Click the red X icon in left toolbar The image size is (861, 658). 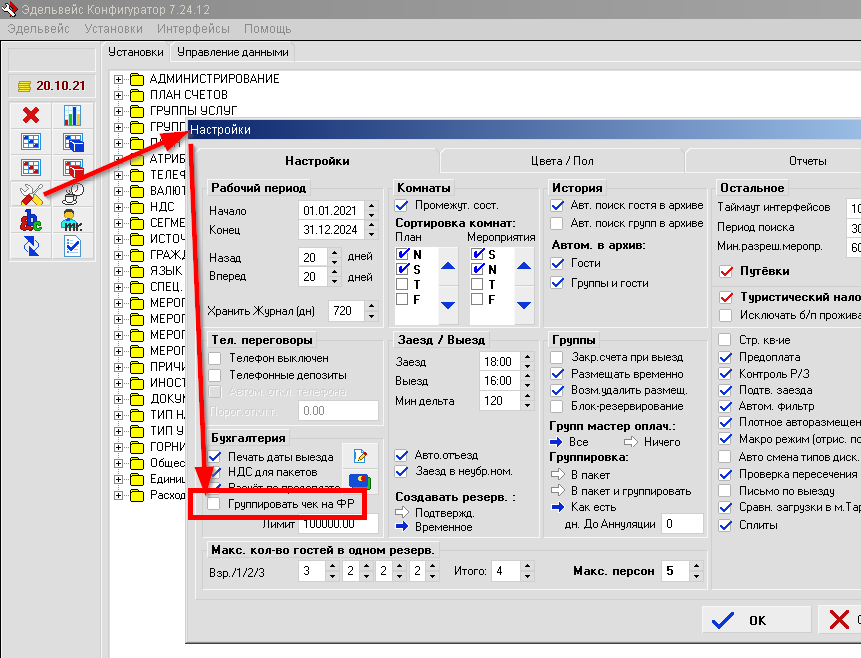click(31, 116)
